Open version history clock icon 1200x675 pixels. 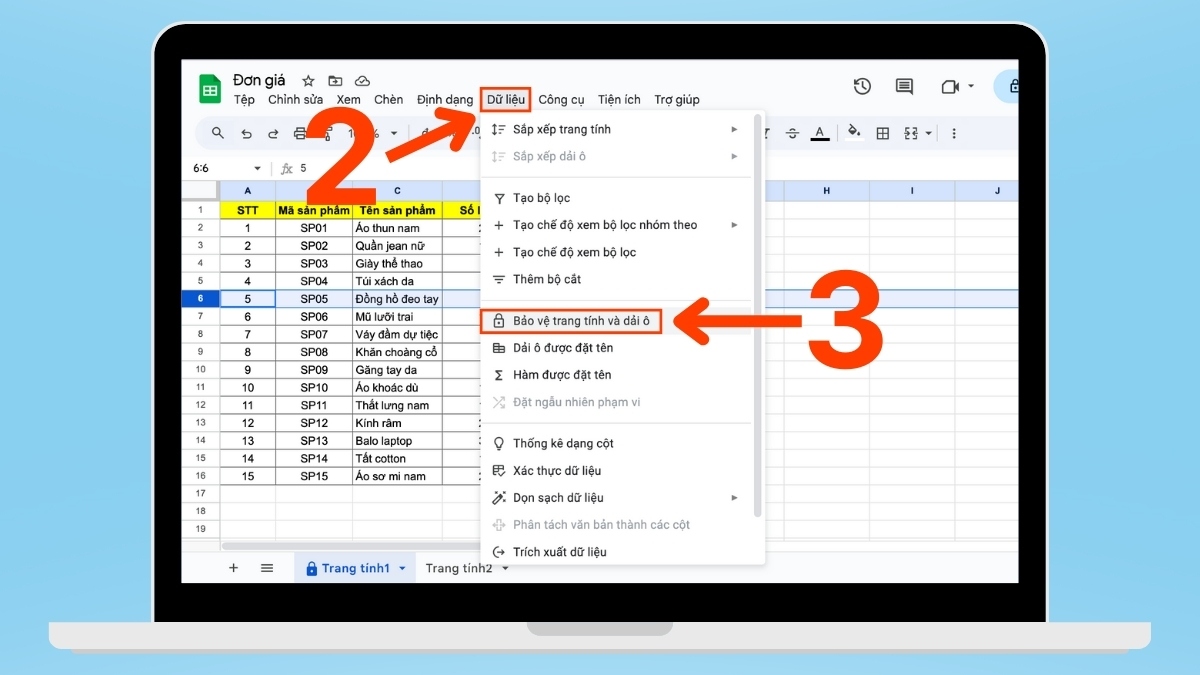pyautogui.click(x=862, y=87)
